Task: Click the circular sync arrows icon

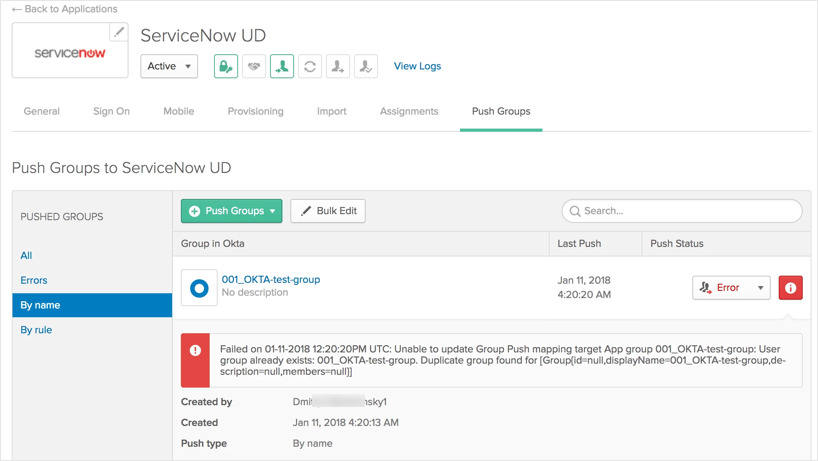Action: [x=310, y=66]
